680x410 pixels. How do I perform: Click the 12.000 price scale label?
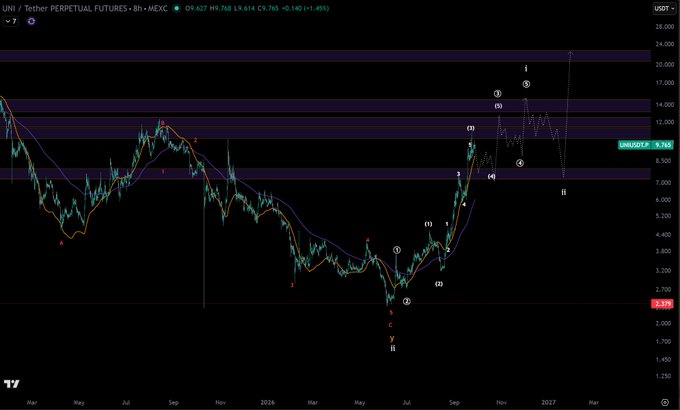click(x=664, y=122)
